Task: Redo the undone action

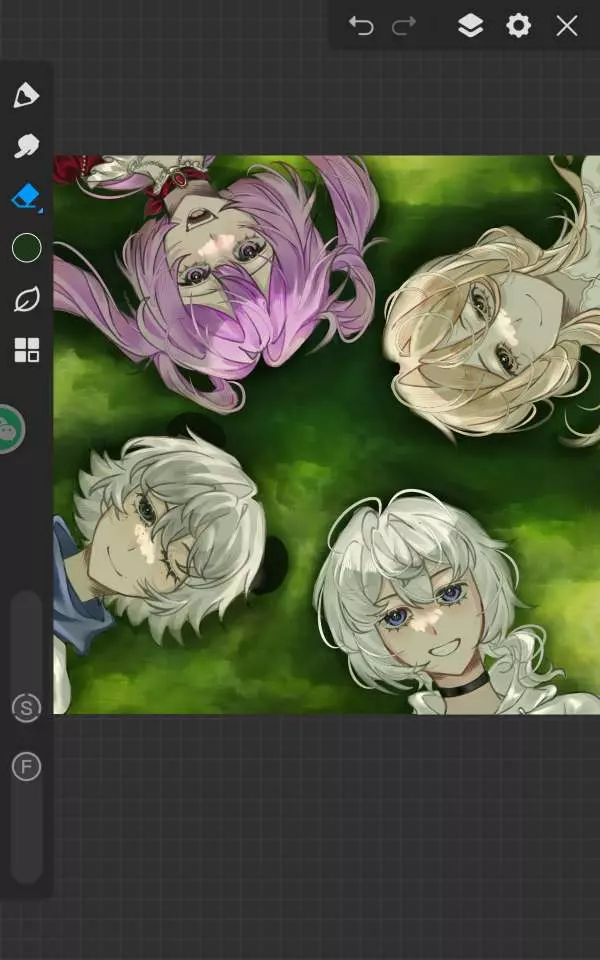Action: (404, 26)
